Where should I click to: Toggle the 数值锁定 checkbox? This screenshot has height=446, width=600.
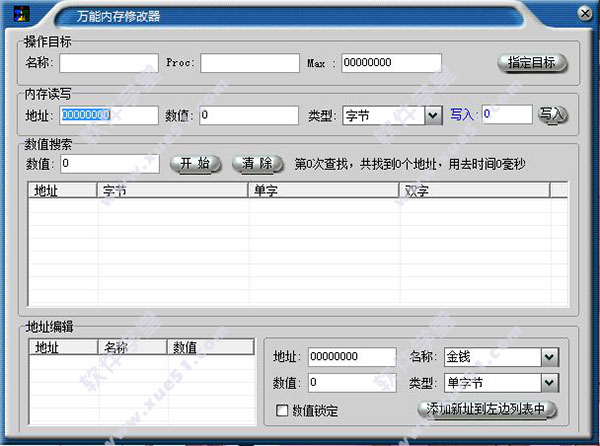[x=282, y=410]
